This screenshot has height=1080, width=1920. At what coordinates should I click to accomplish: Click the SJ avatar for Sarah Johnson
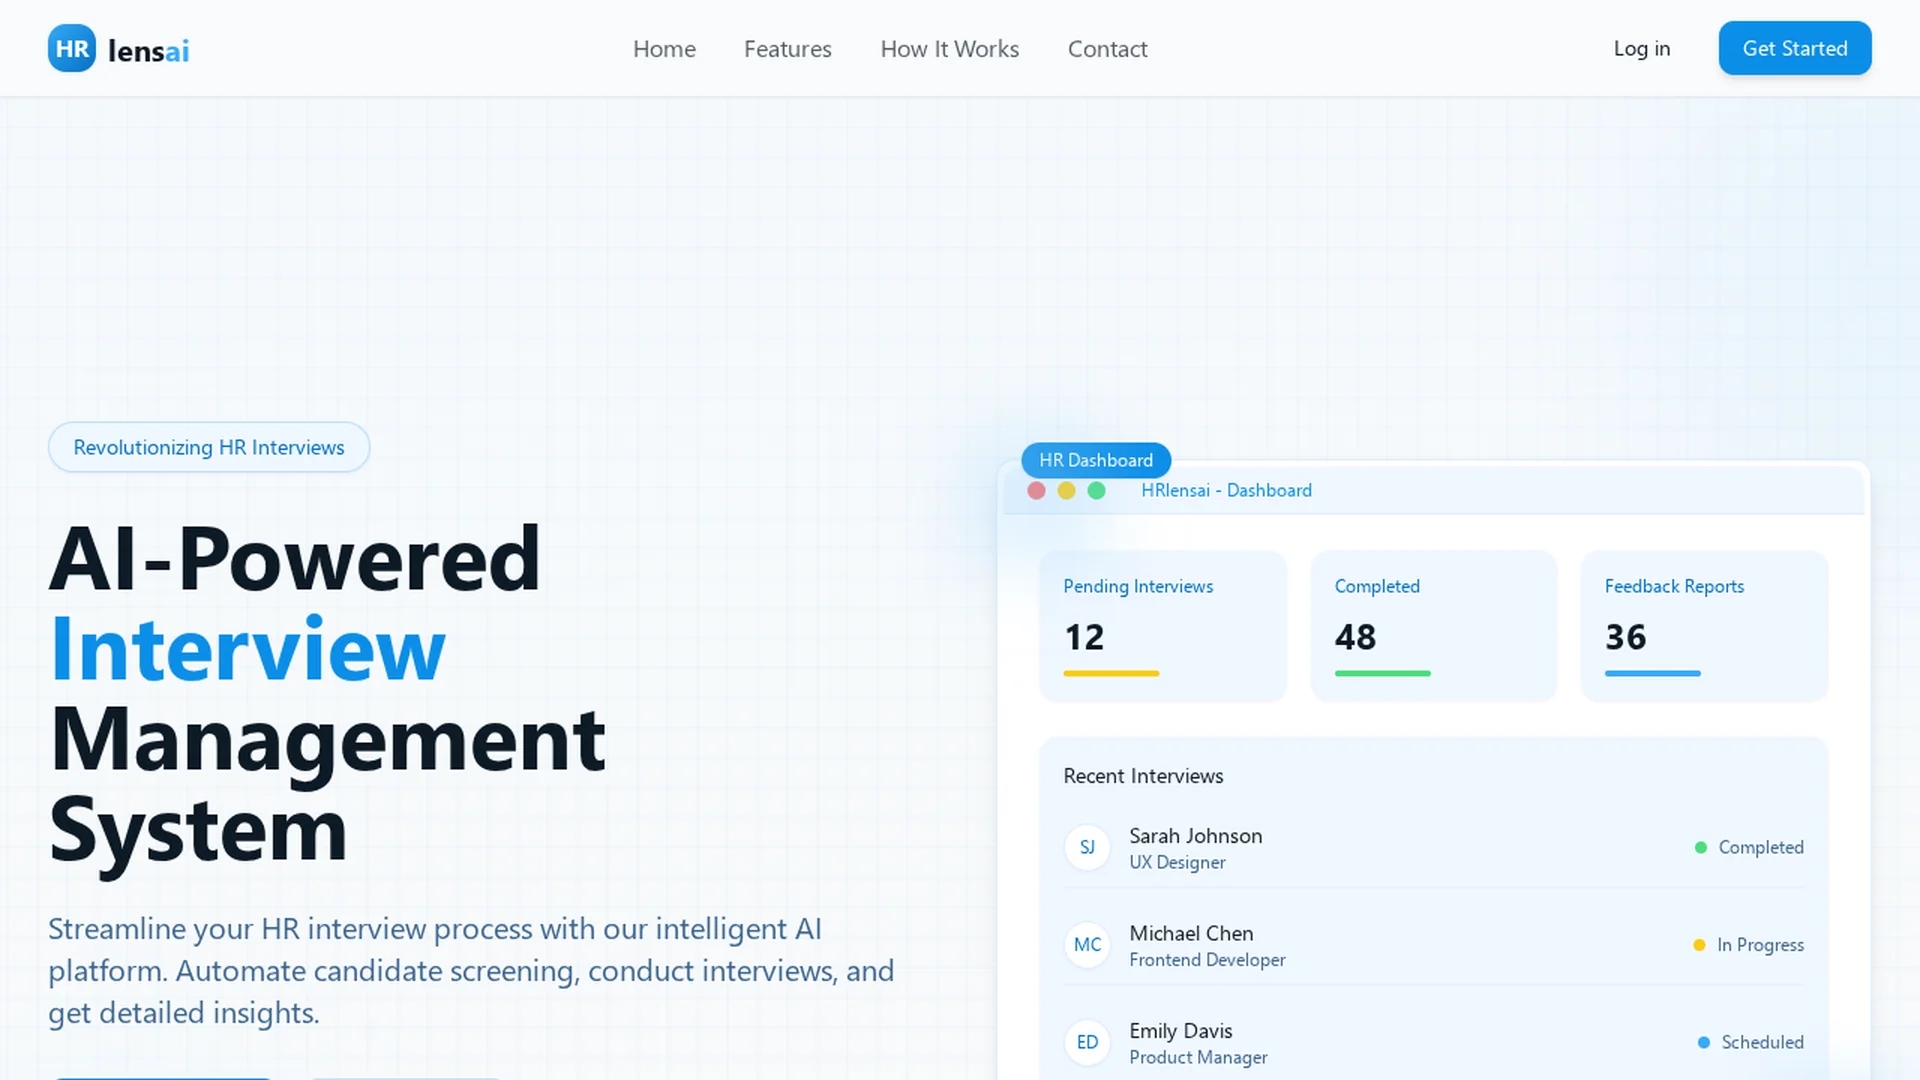point(1087,847)
